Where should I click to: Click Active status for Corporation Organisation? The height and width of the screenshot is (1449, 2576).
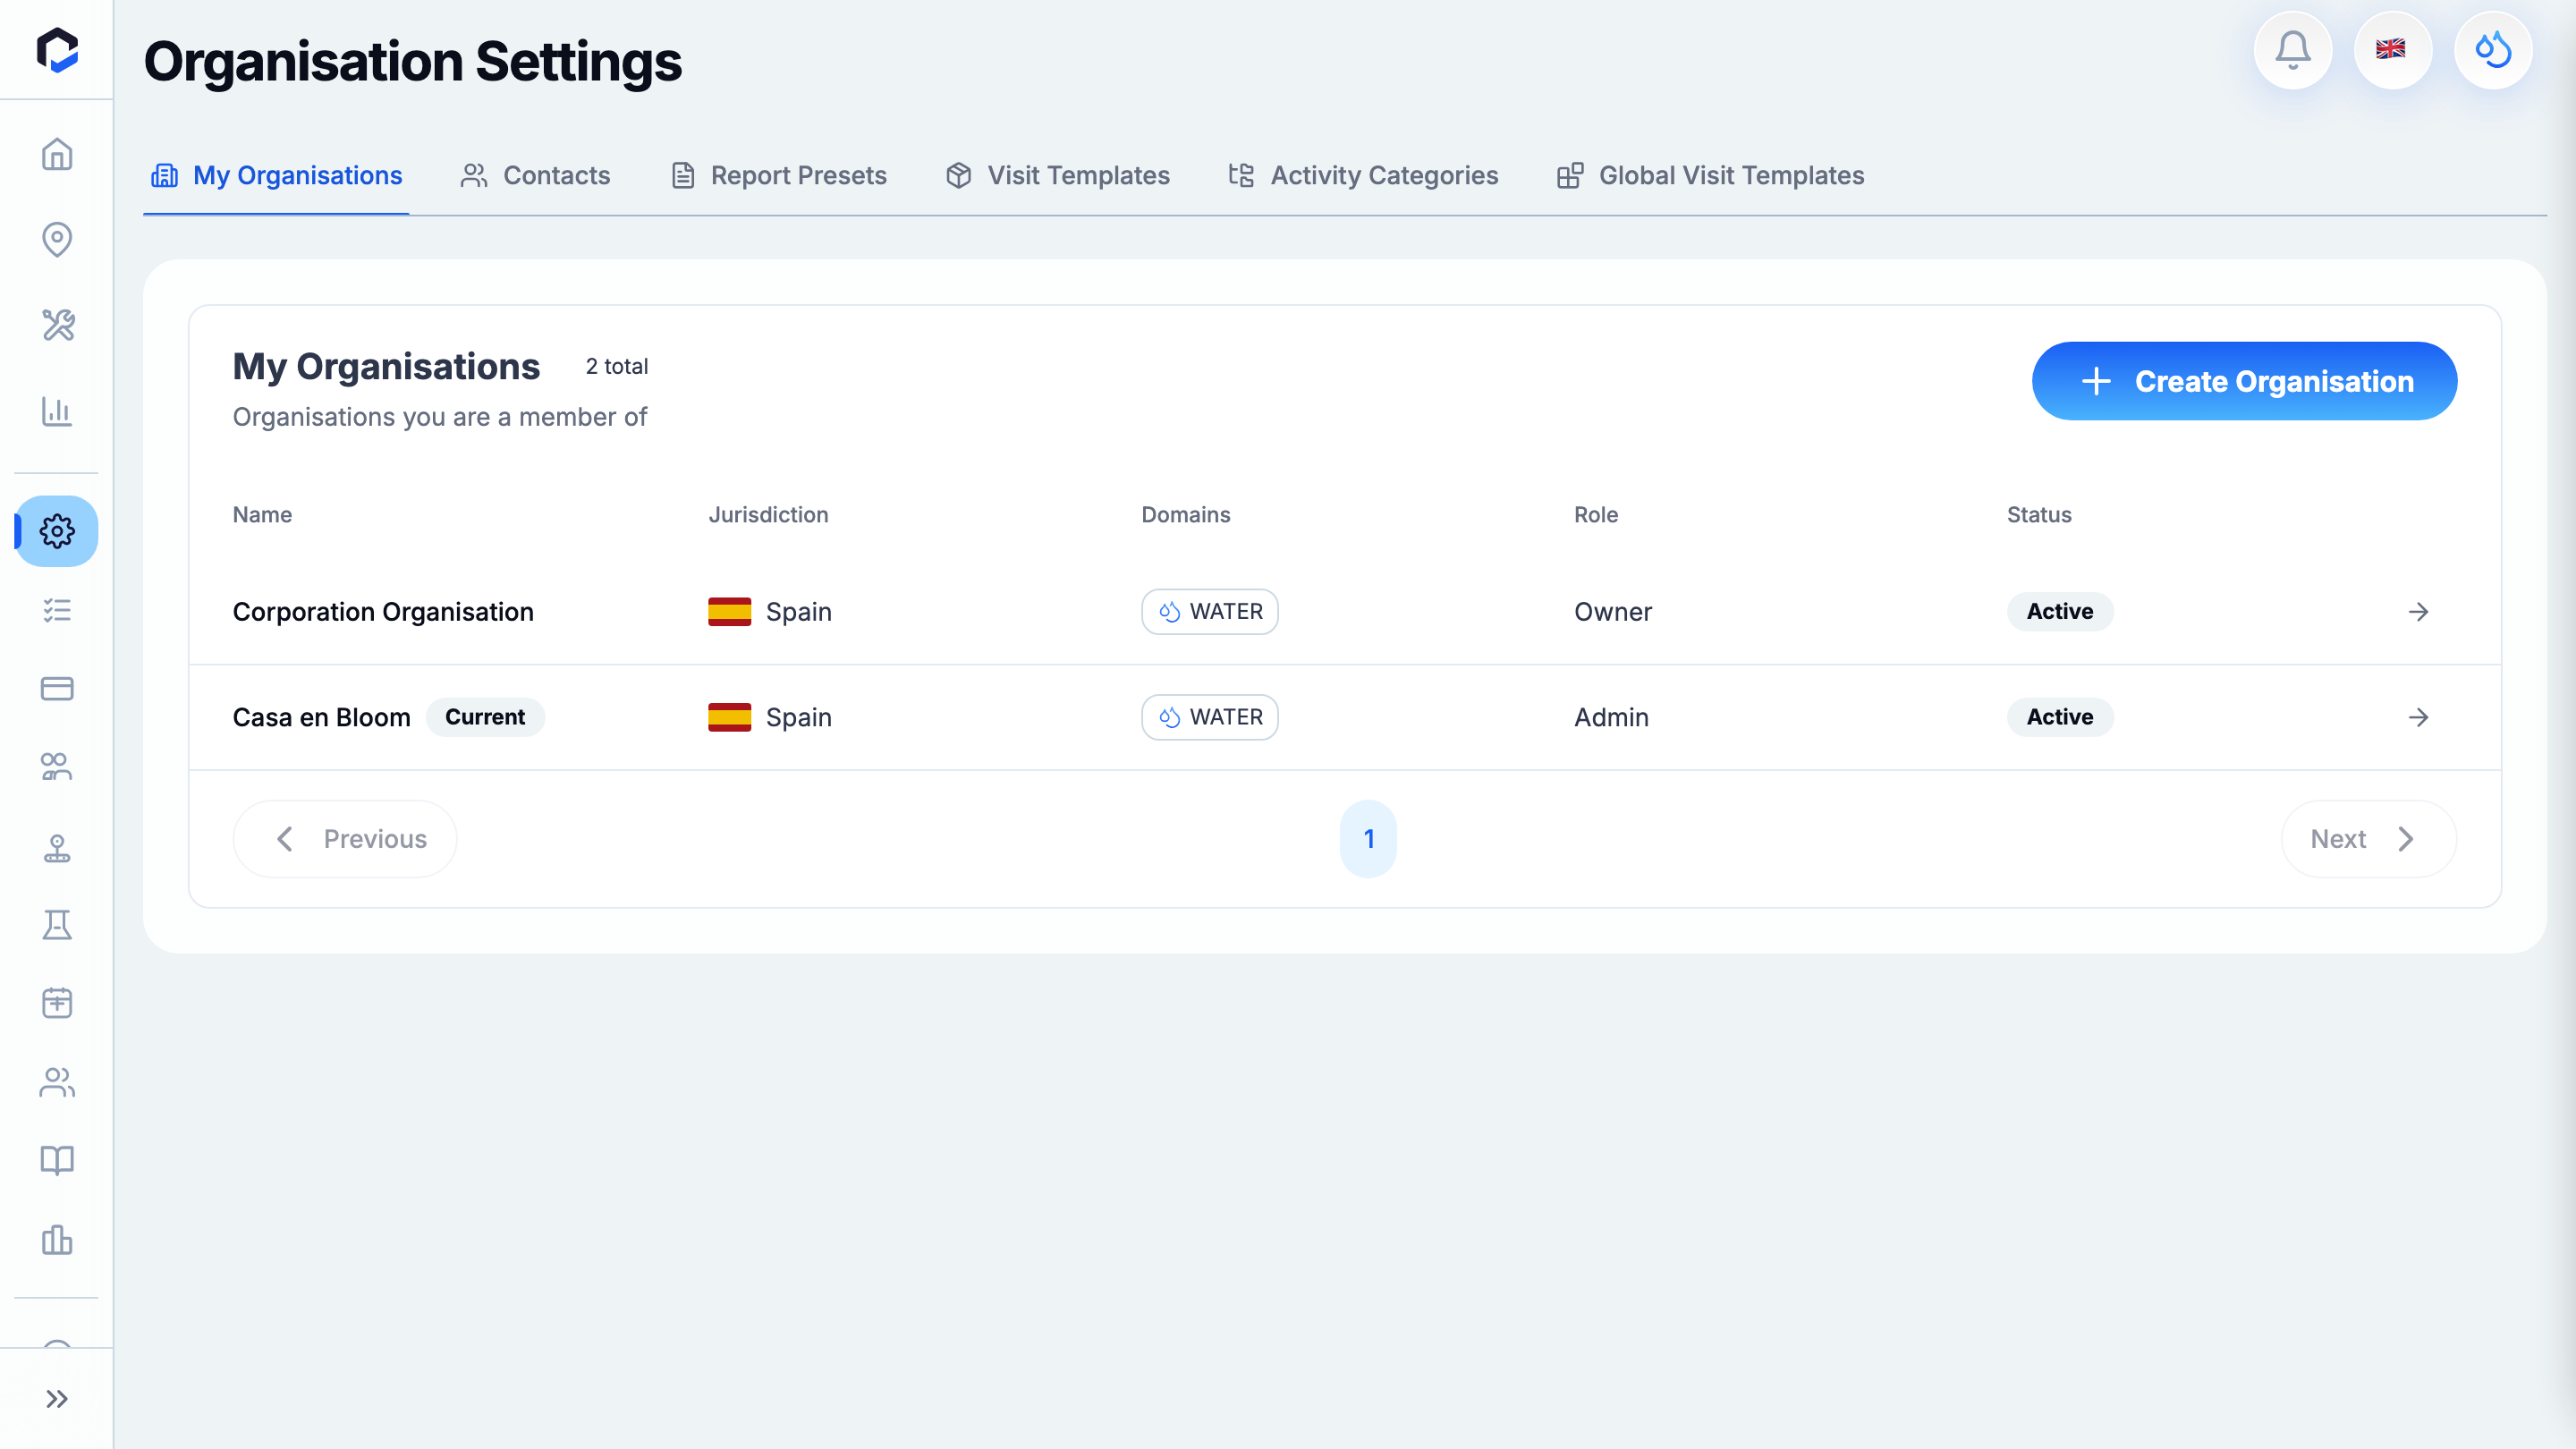tap(2060, 612)
